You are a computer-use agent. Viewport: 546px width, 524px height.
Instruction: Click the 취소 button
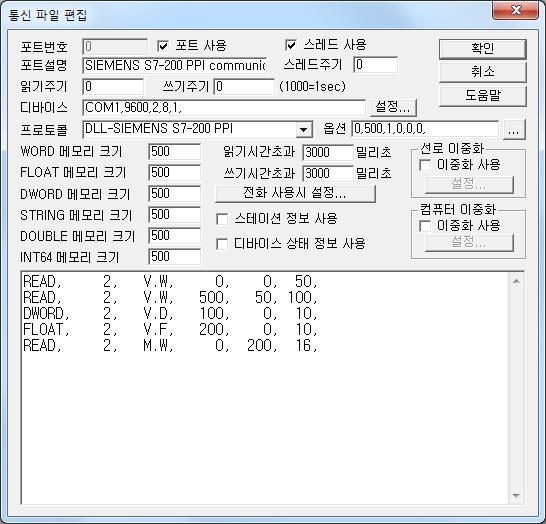482,72
